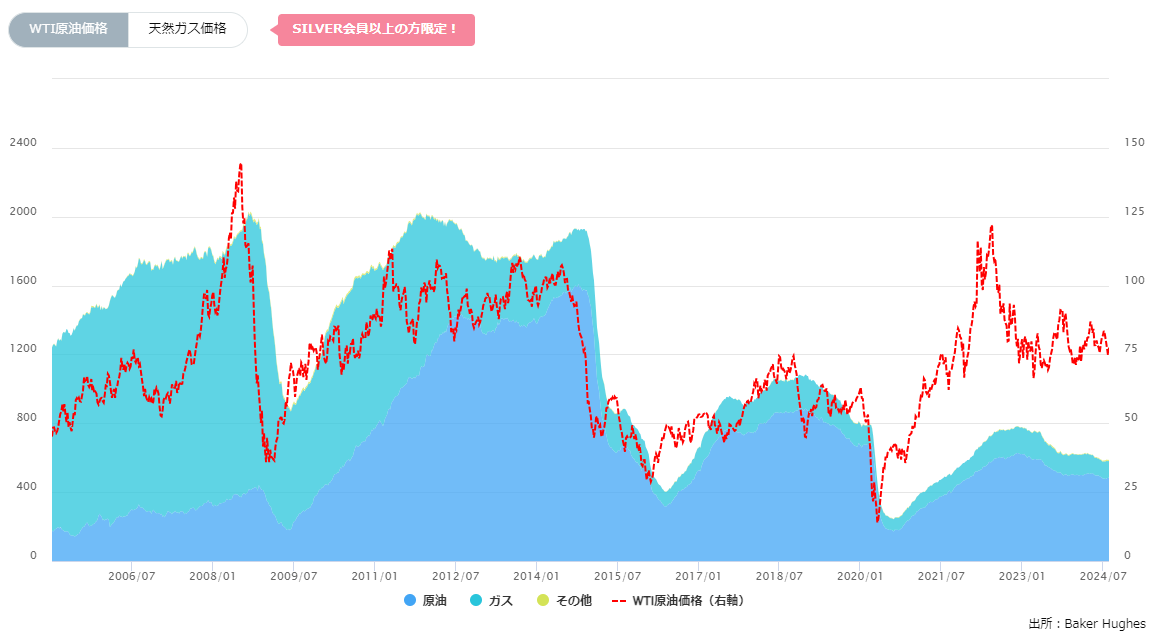This screenshot has width=1158, height=638.
Task: Click the 400 left axis label
Action: (x=27, y=487)
